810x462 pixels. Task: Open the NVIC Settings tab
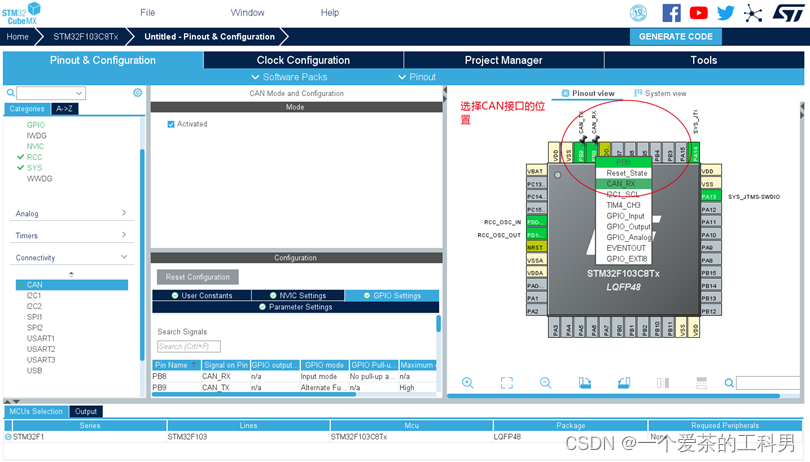298,295
